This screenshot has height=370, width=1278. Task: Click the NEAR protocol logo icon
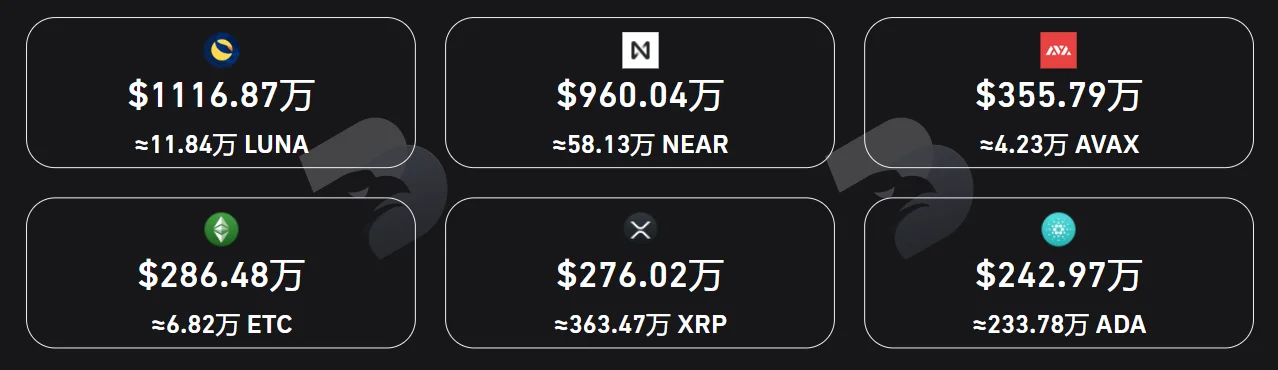pos(640,50)
